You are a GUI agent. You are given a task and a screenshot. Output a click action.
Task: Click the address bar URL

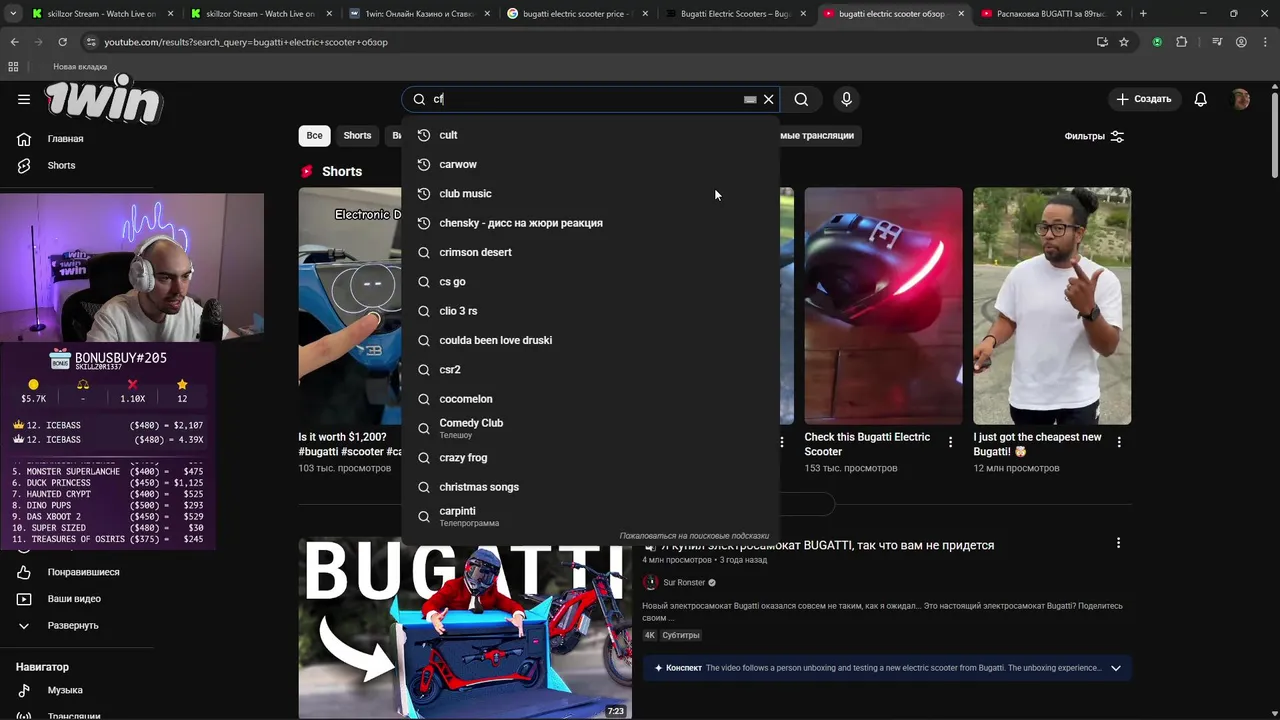pyautogui.click(x=246, y=42)
